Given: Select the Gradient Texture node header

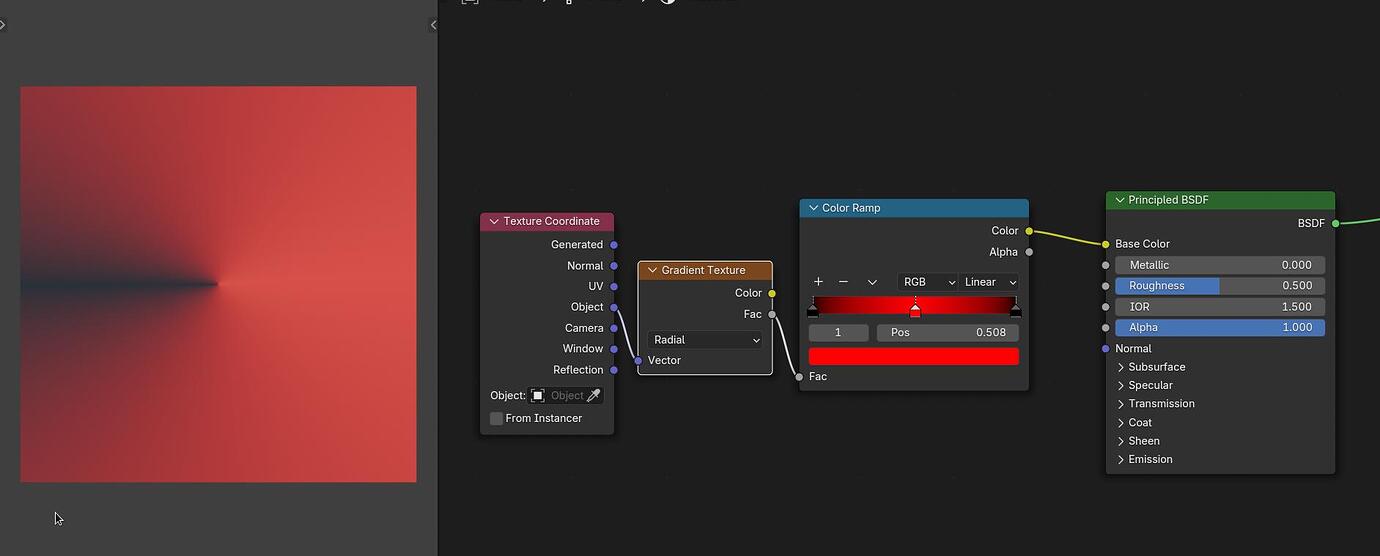Looking at the screenshot, I should 705,271.
